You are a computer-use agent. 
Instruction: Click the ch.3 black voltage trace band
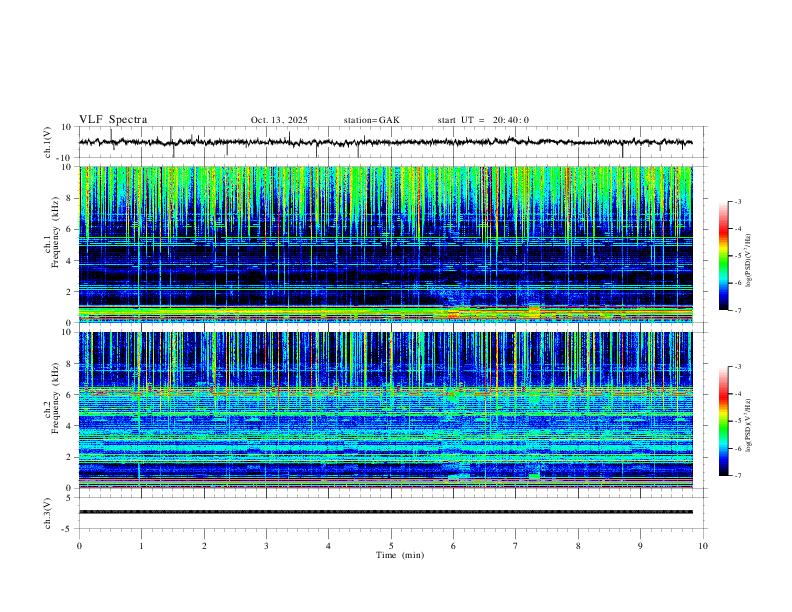pos(385,512)
